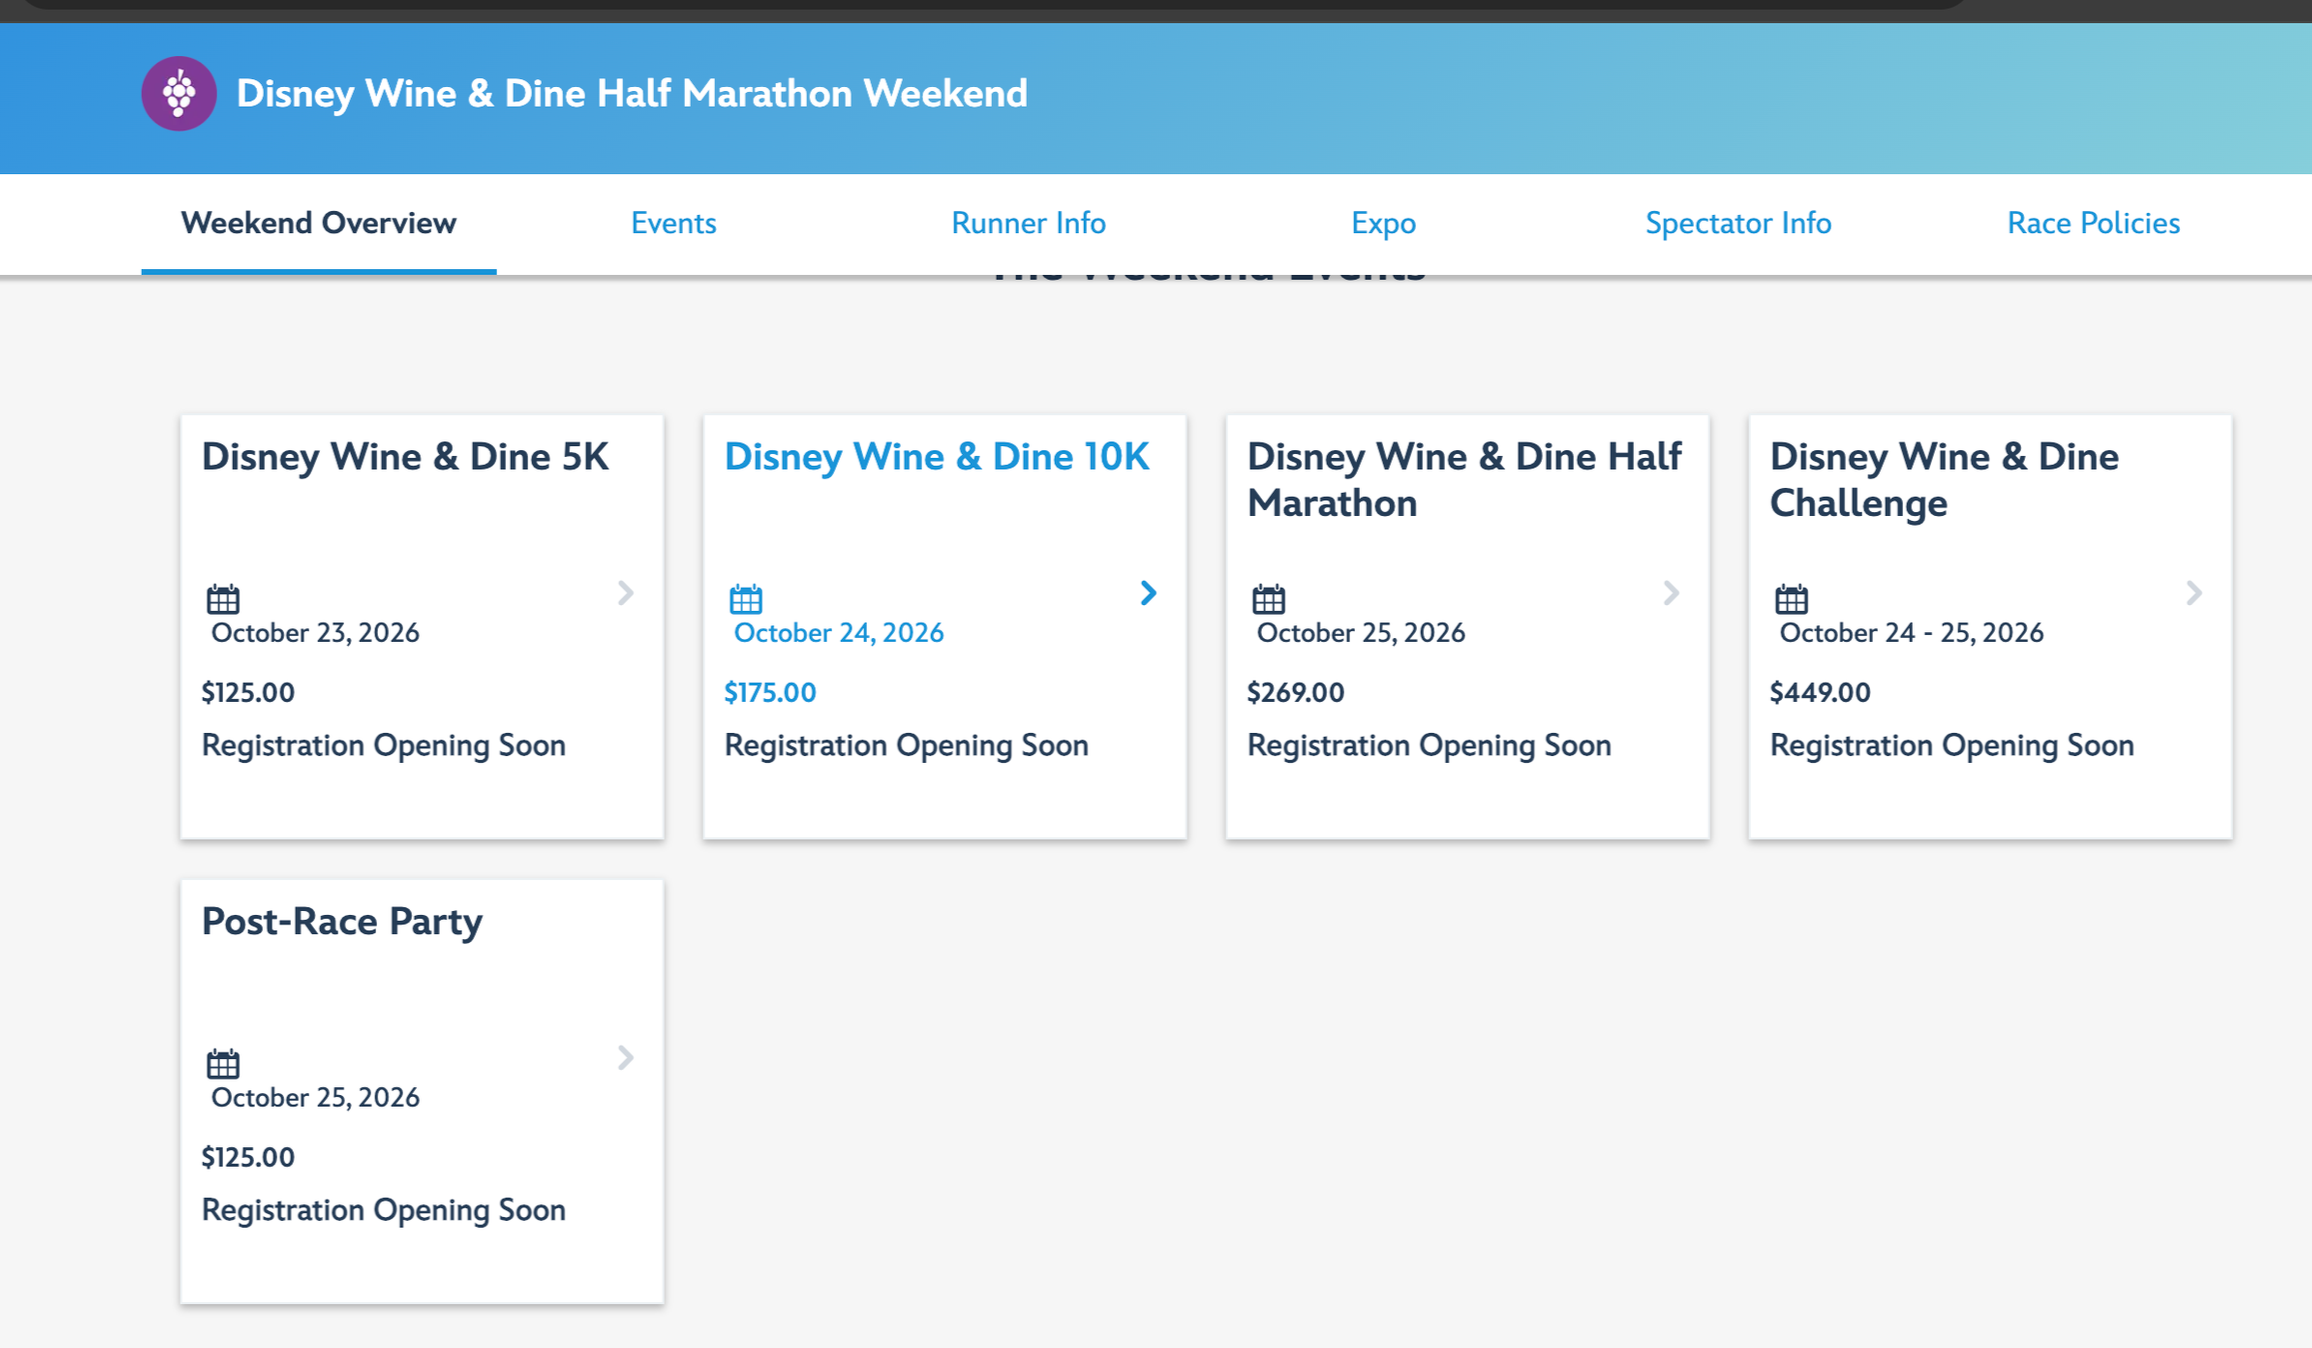Open the 5K card via its chevron arrow
Viewport: 2312px width, 1348px height.
tap(626, 593)
